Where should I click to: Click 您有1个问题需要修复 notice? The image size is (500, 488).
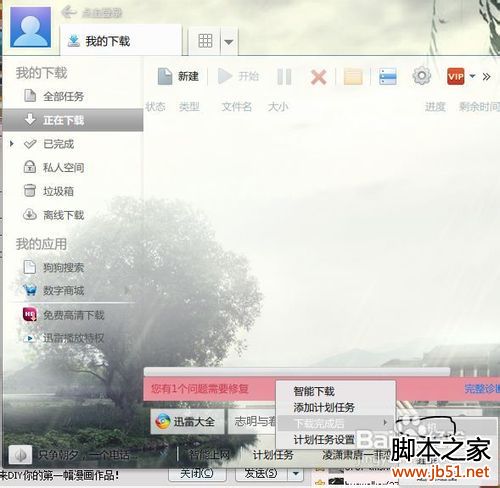click(x=200, y=389)
